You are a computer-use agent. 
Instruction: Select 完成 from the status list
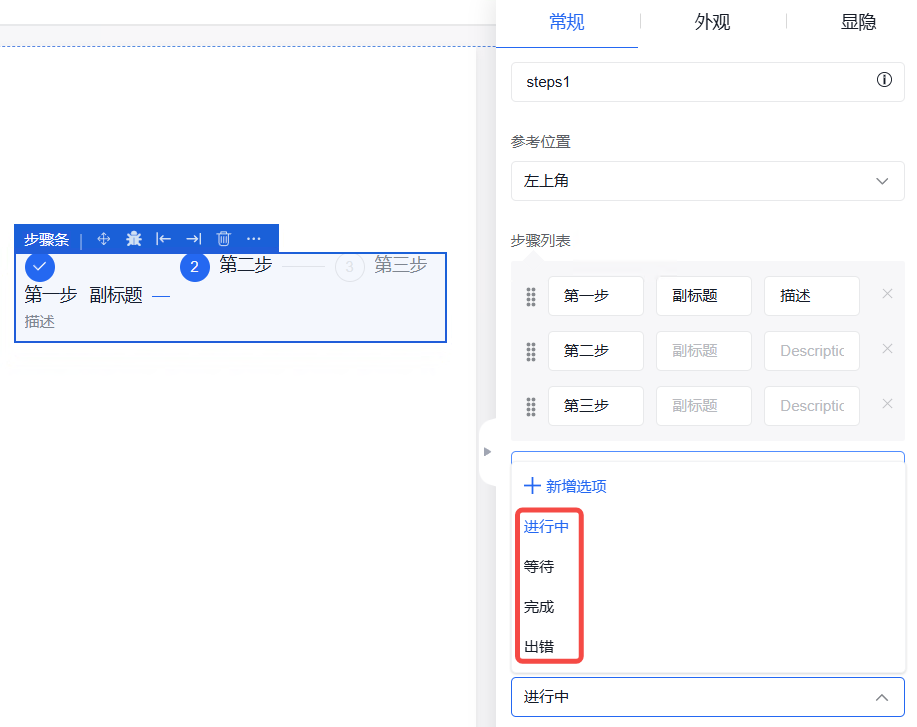click(x=539, y=607)
